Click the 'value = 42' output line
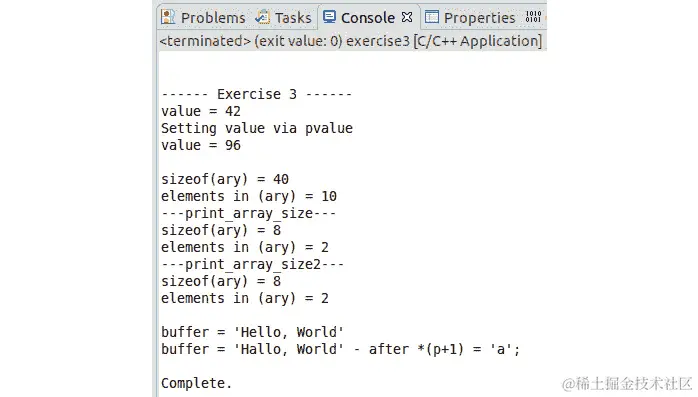Screen dimensions: 698x397 201,111
